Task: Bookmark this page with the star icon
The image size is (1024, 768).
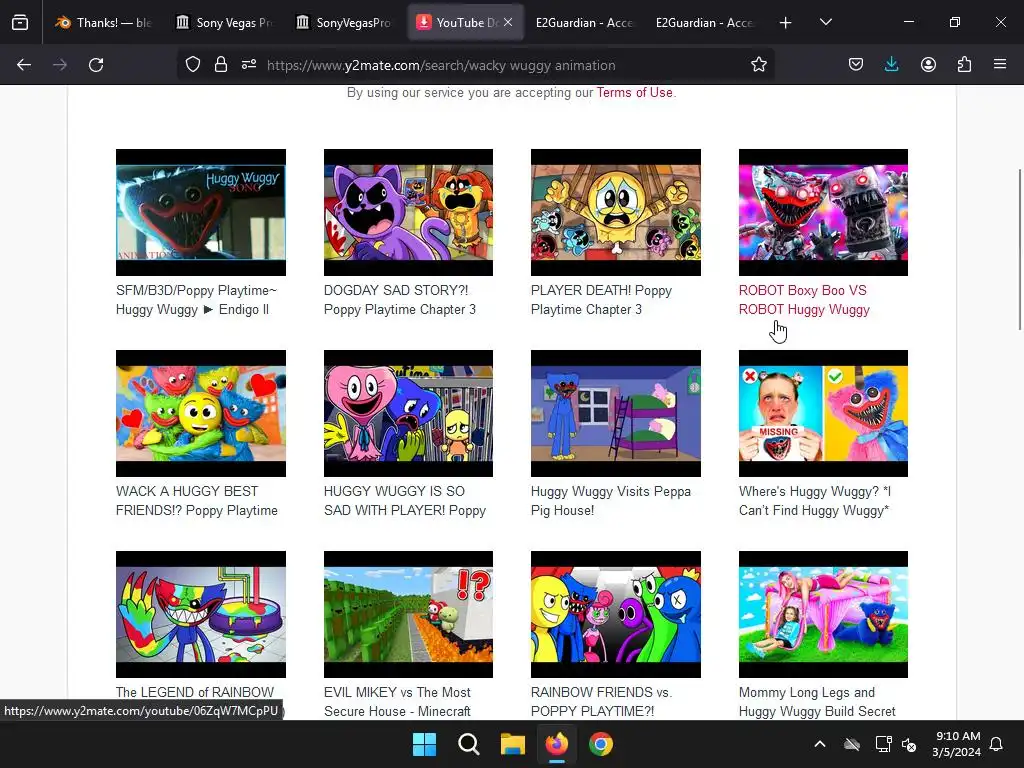Action: (758, 65)
